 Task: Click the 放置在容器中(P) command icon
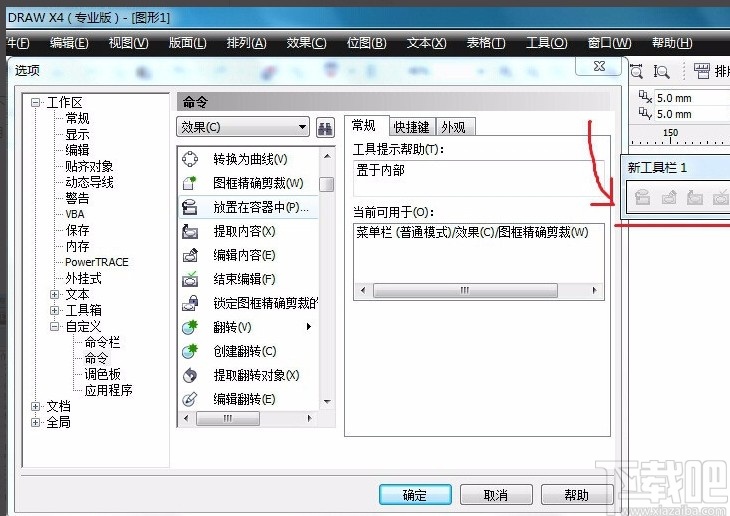coord(190,207)
